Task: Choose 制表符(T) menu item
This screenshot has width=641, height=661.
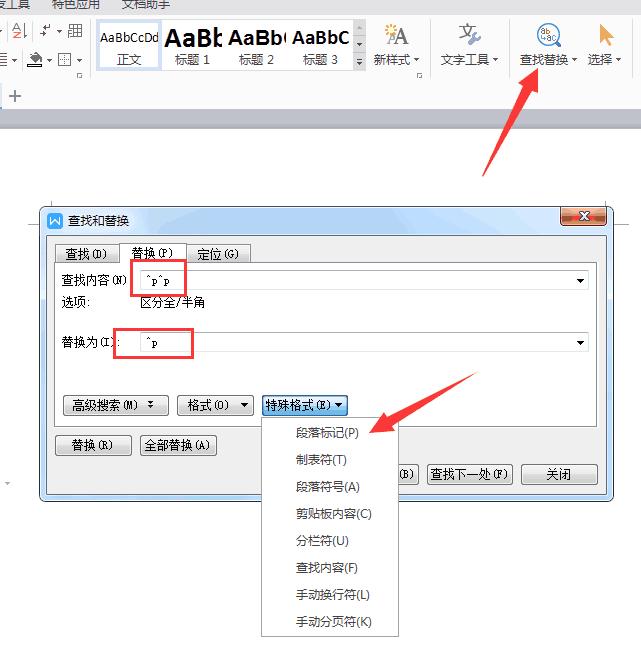Action: pyautogui.click(x=330, y=459)
